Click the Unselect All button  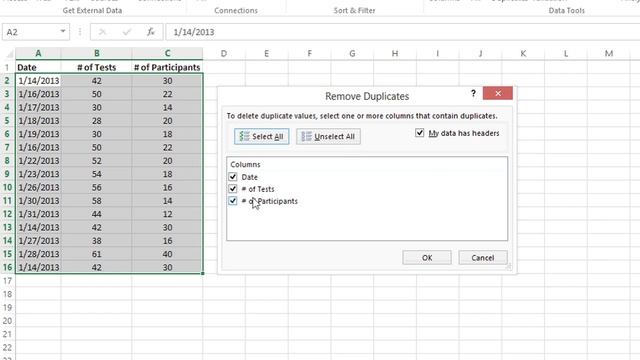click(x=328, y=136)
